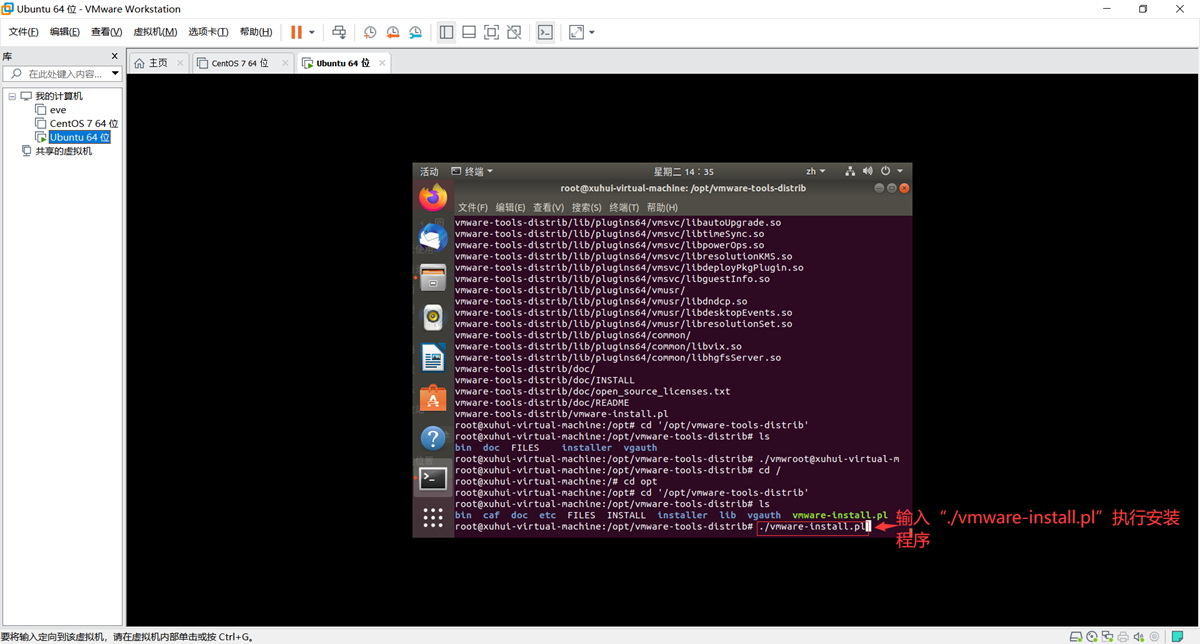Click the volume indicator in Ubuntu top bar
Viewport: 1200px width, 644px height.
pyautogui.click(x=866, y=170)
